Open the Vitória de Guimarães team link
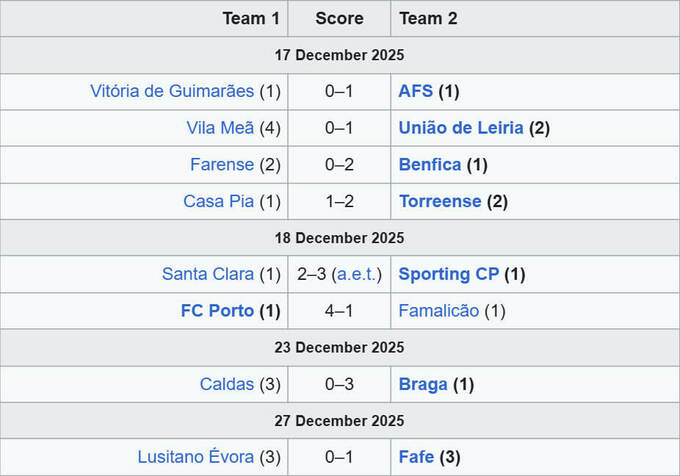 click(x=172, y=91)
